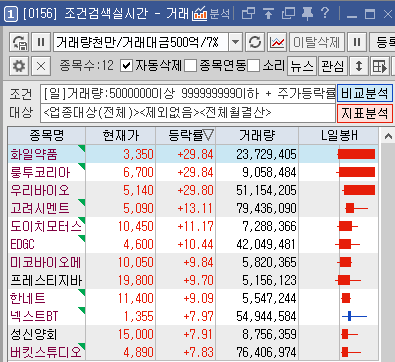Click the move-to-top arrow icon in title bar
This screenshot has width=395, height=362.
click(x=268, y=14)
